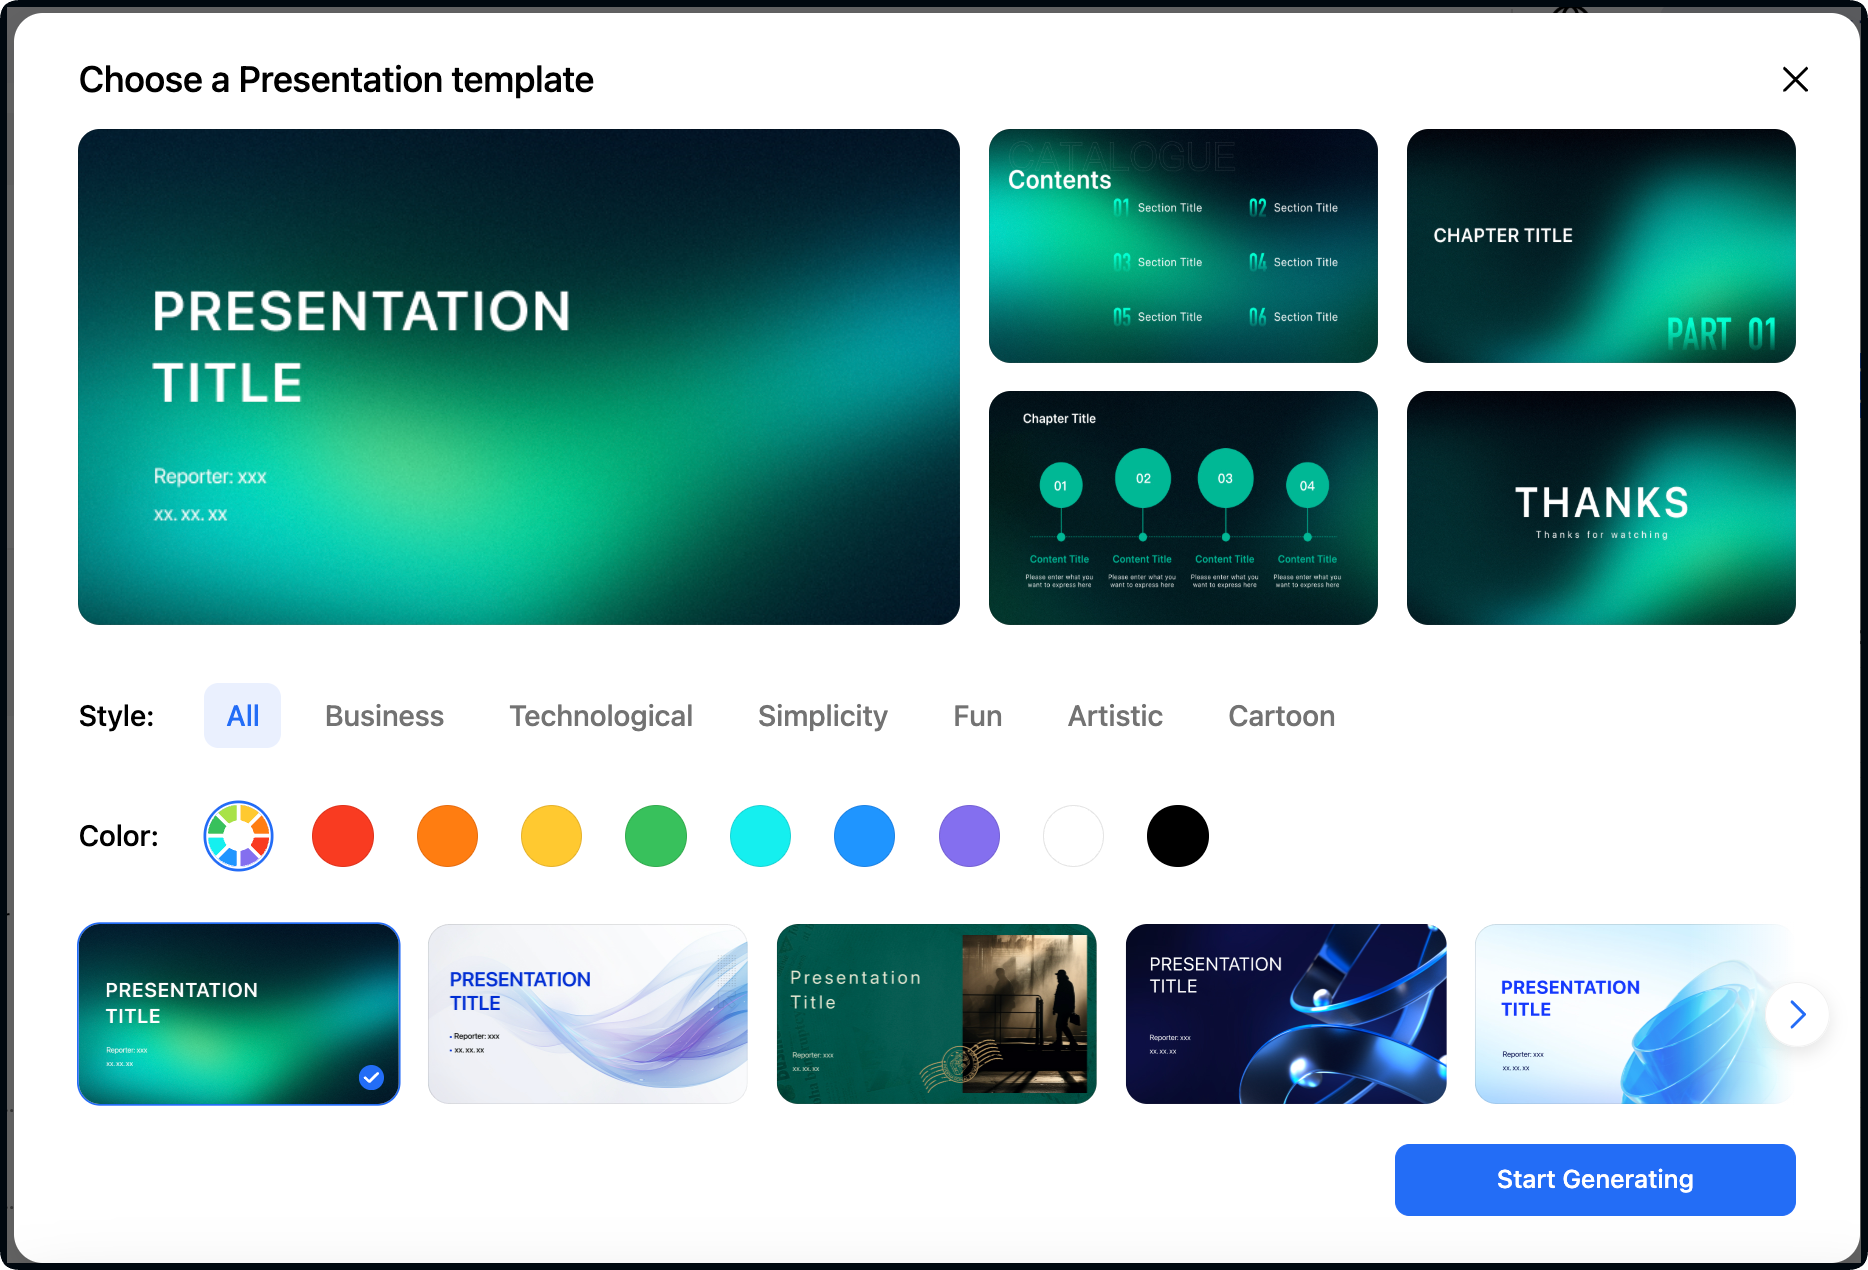Open the Contents slide preview
Viewport: 1868px width, 1270px height.
click(1183, 246)
